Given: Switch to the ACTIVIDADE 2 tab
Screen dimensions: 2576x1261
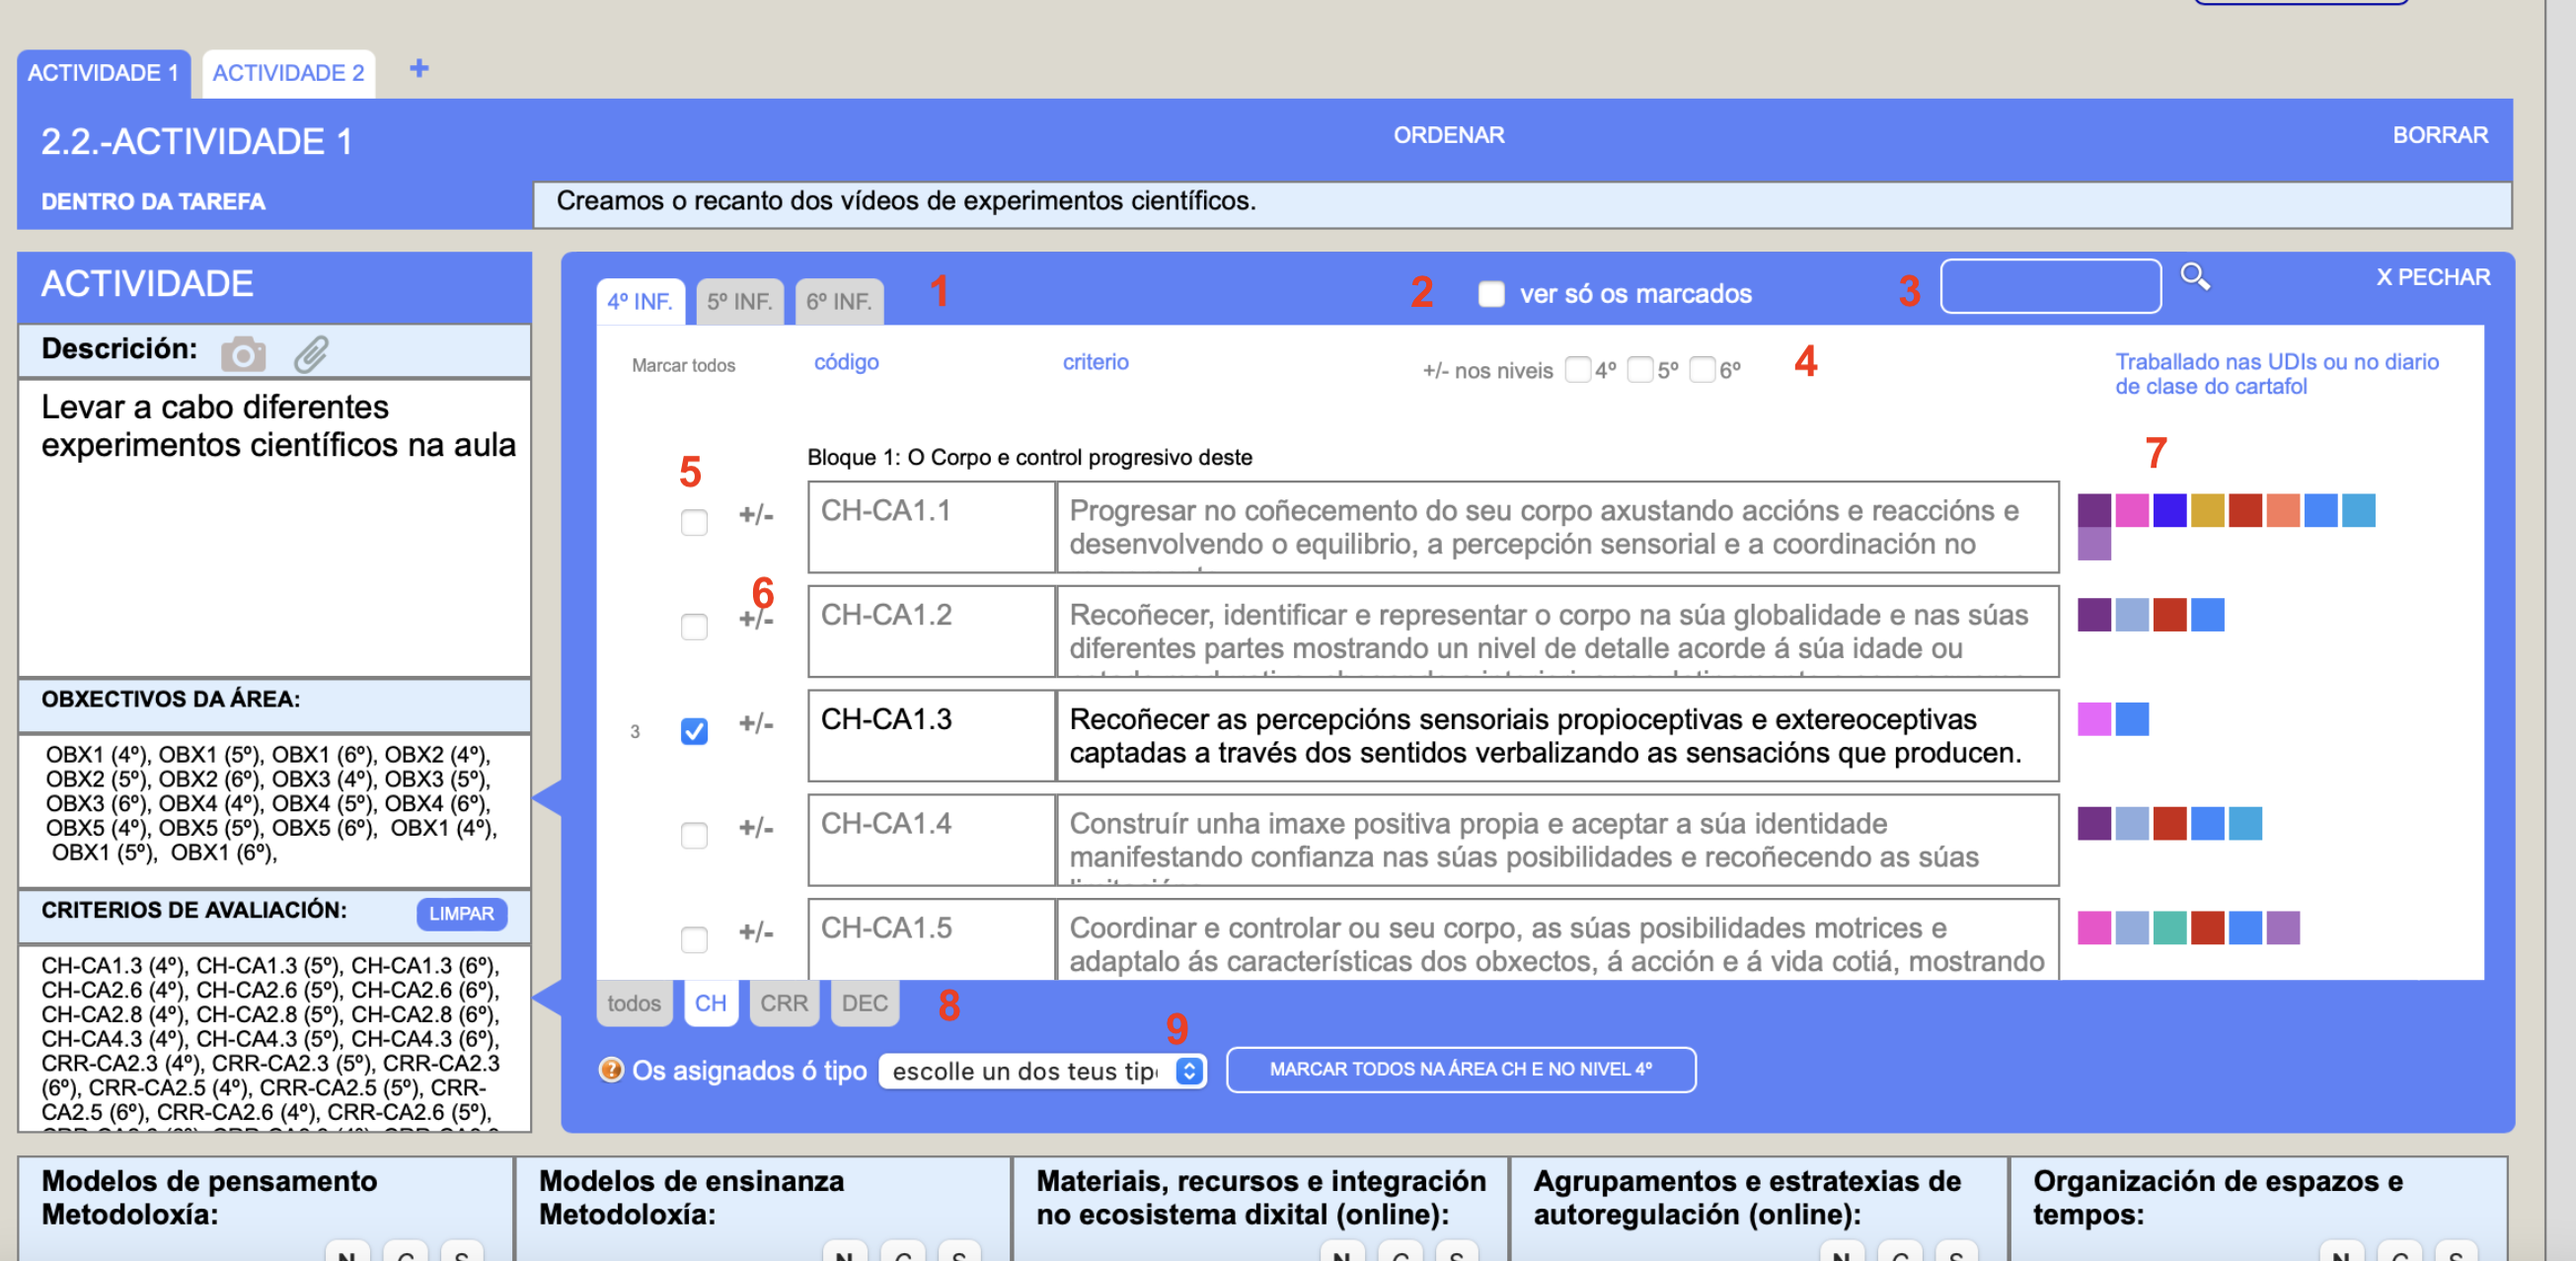Looking at the screenshot, I should 288,73.
